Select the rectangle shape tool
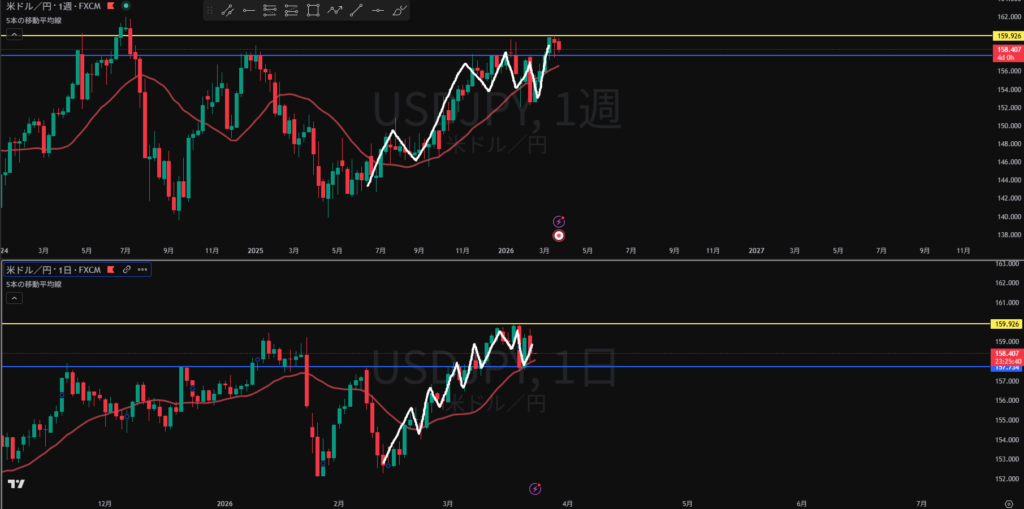Viewport: 1024px width, 509px height. (x=313, y=11)
